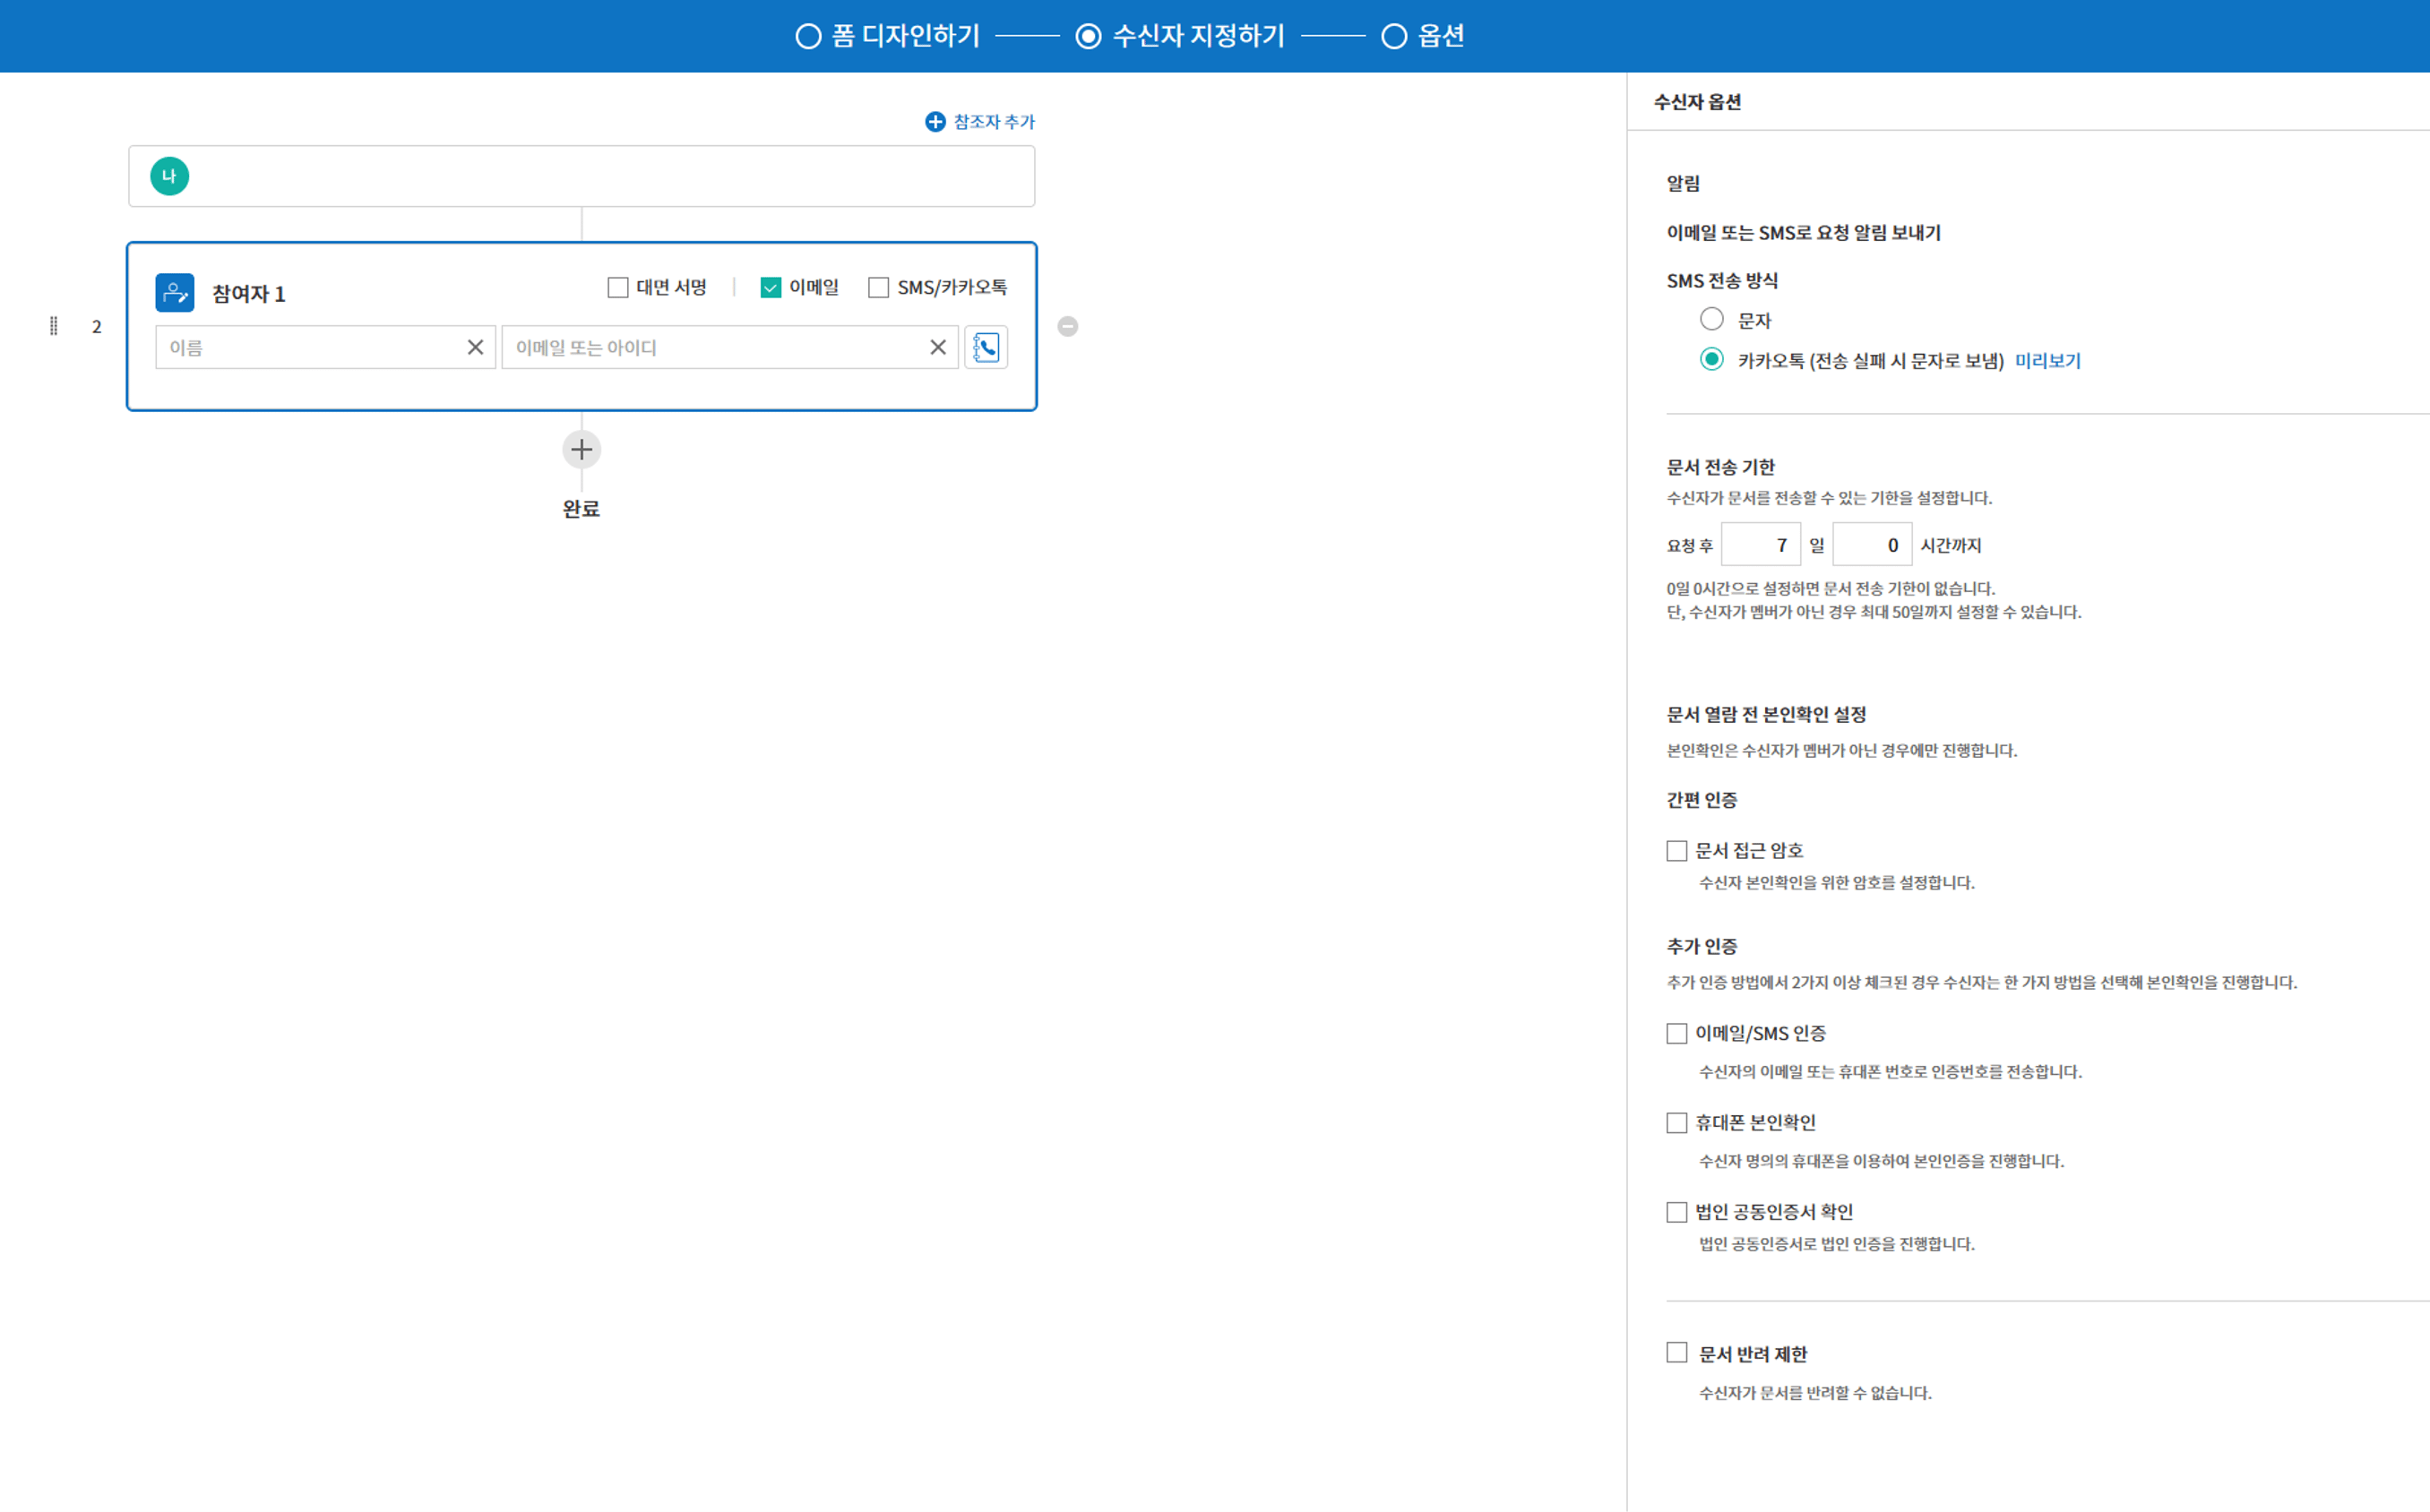2430x1512 pixels.
Task: Enable 문서 접근 암호 checkbox
Action: point(1677,851)
